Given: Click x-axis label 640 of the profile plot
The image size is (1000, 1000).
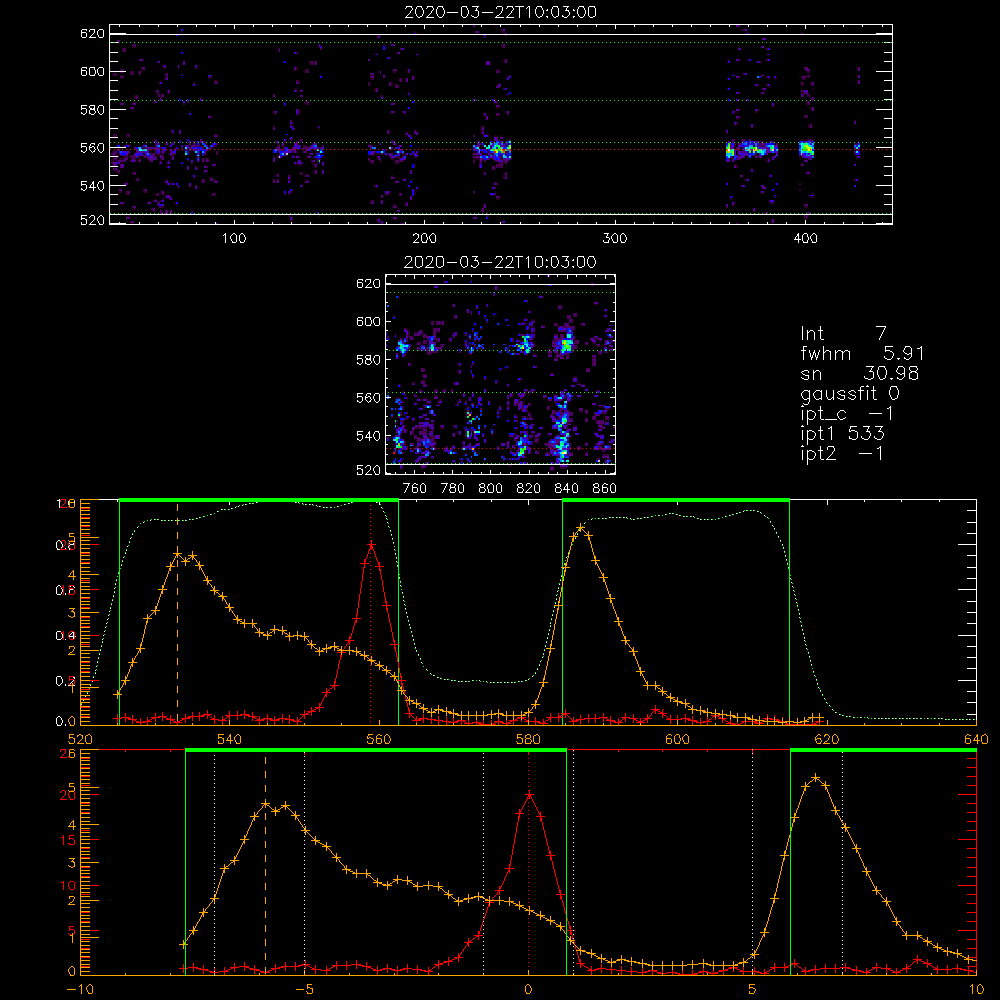Looking at the screenshot, I should pyautogui.click(x=976, y=740).
